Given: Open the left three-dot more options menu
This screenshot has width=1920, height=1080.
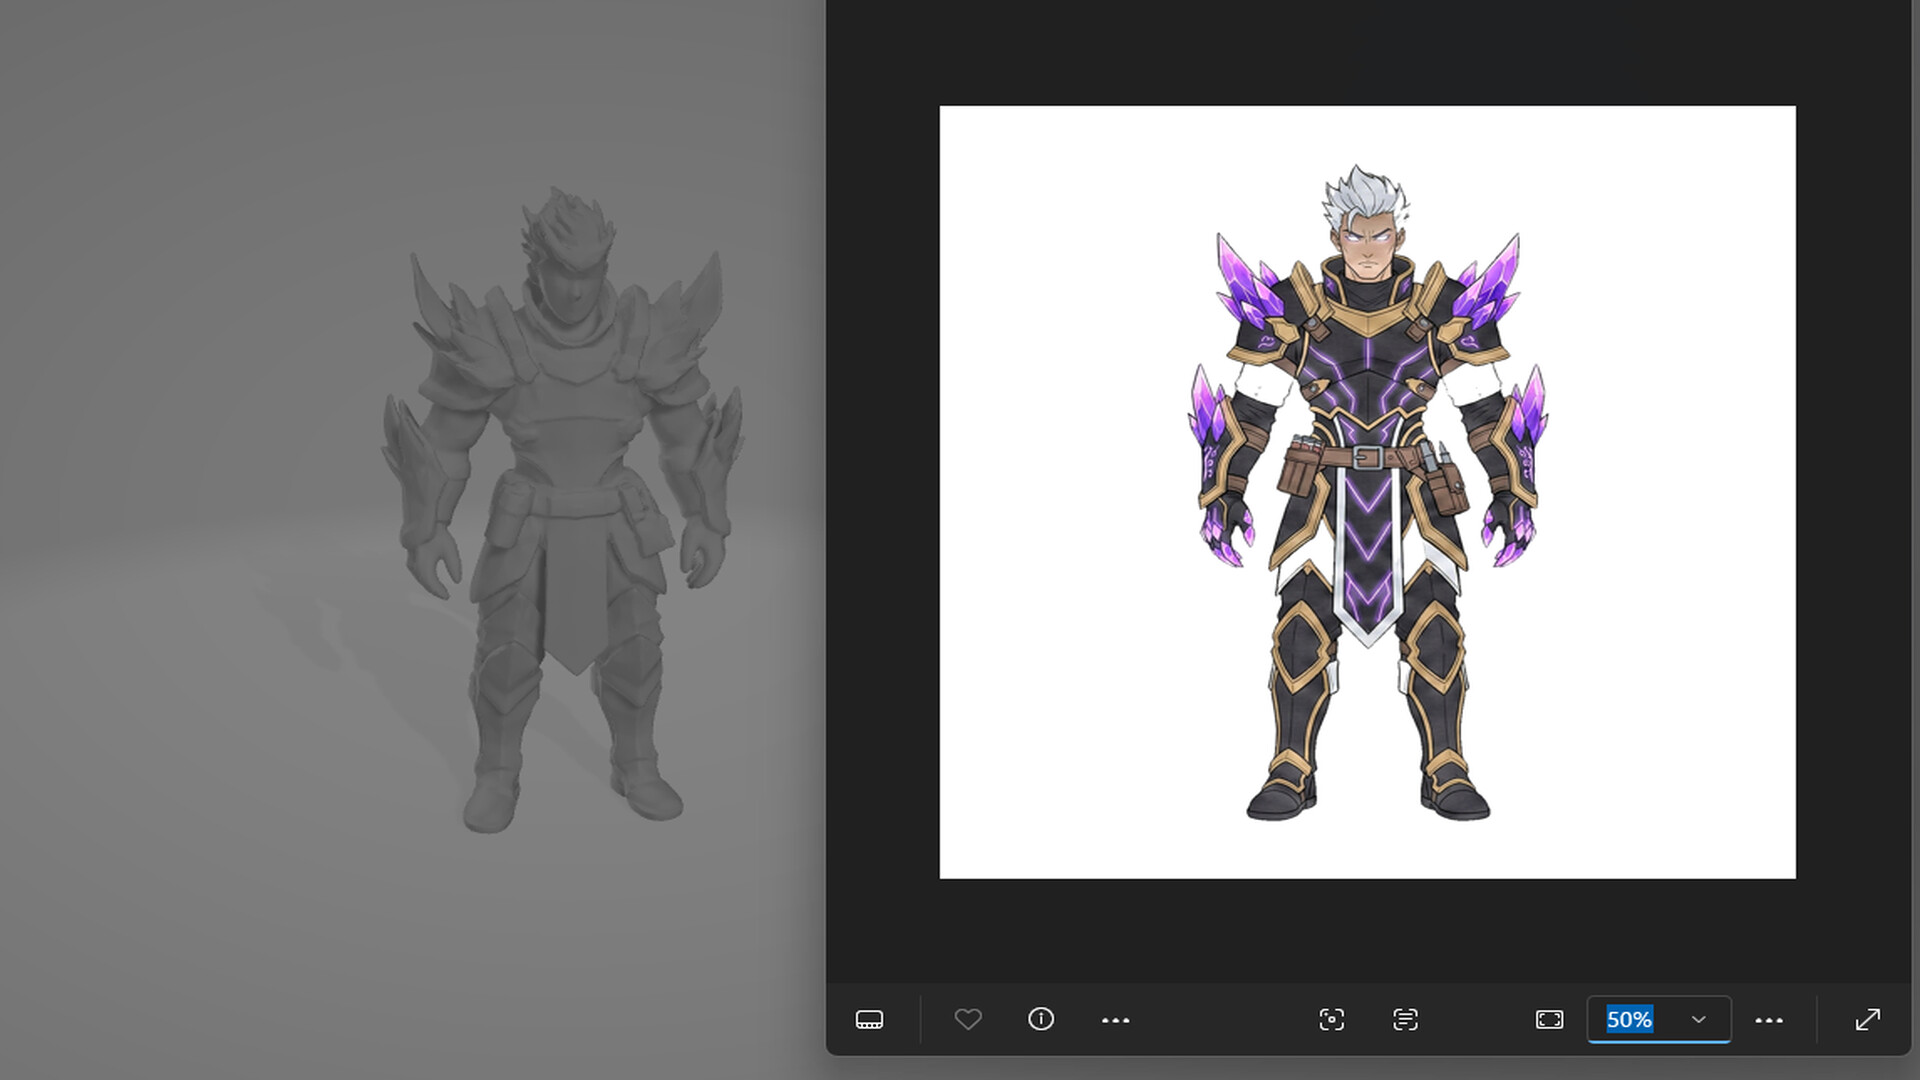Looking at the screenshot, I should point(1115,1020).
